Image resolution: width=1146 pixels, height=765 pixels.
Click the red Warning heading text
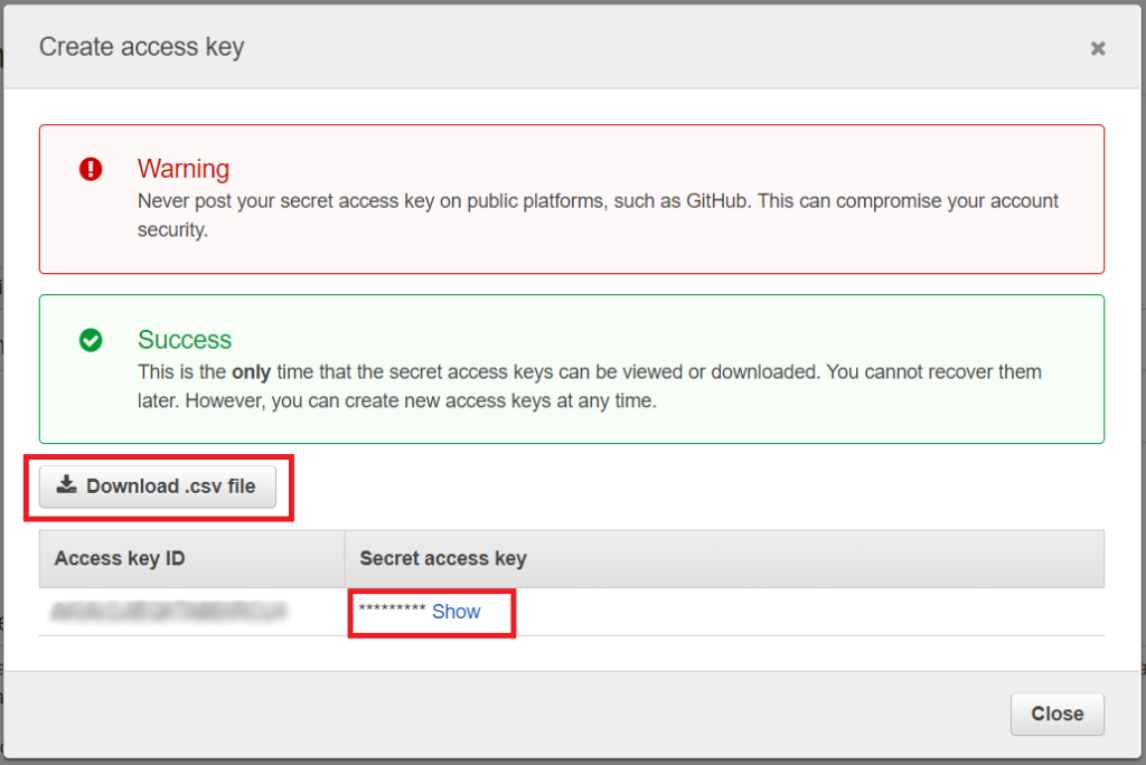click(x=183, y=169)
